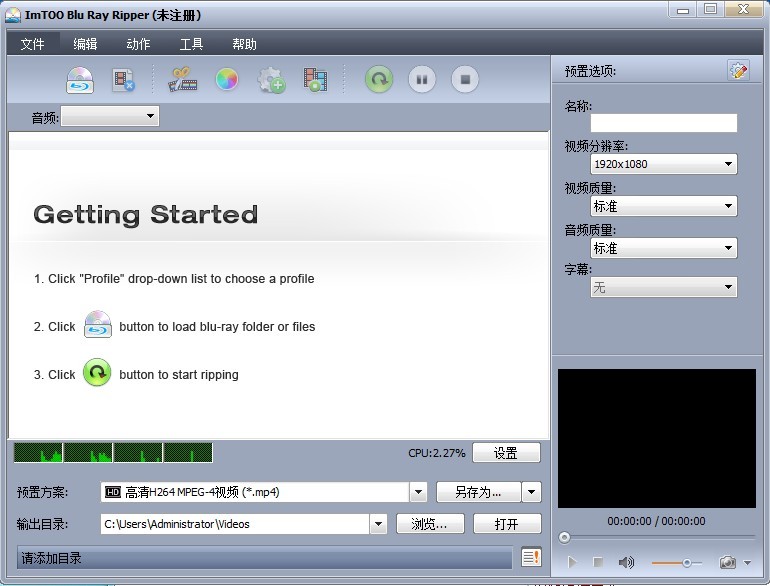Click the 设置 button beside CPU usage
770x586 pixels.
click(506, 453)
